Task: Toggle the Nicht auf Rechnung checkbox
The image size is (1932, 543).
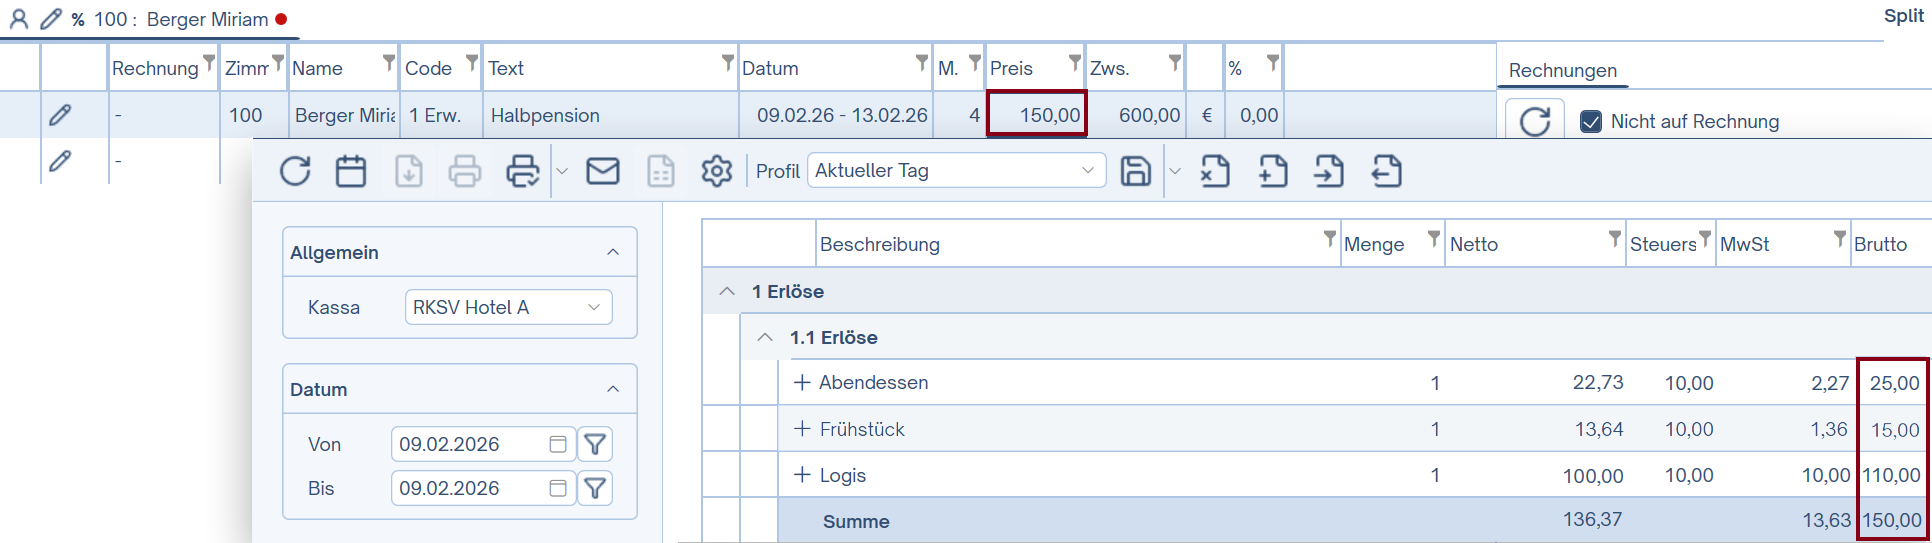Action: 1591,122
